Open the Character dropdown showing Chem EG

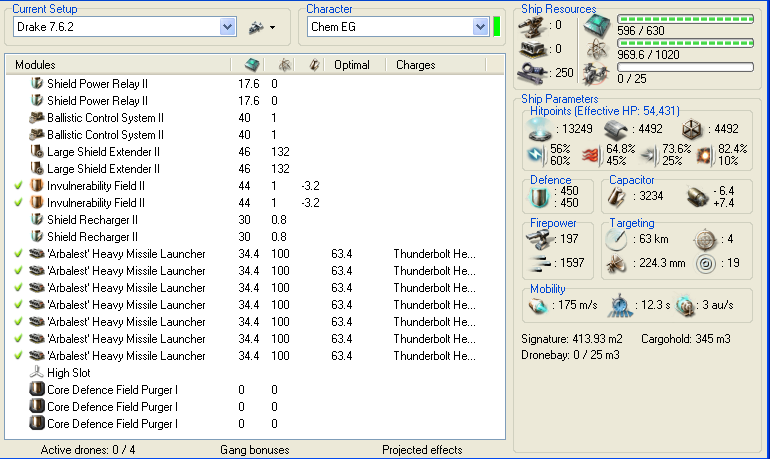(x=480, y=27)
